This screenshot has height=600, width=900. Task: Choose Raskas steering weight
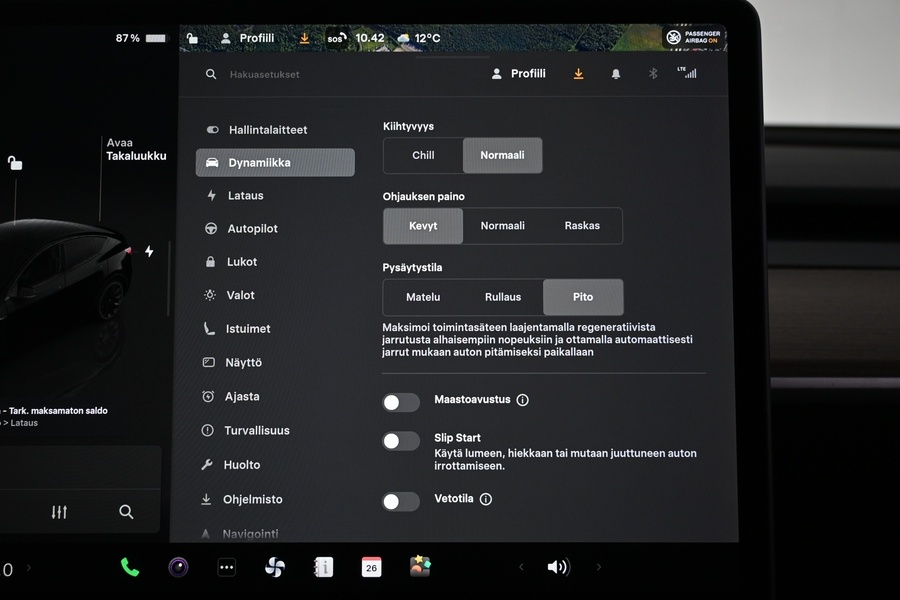[582, 226]
